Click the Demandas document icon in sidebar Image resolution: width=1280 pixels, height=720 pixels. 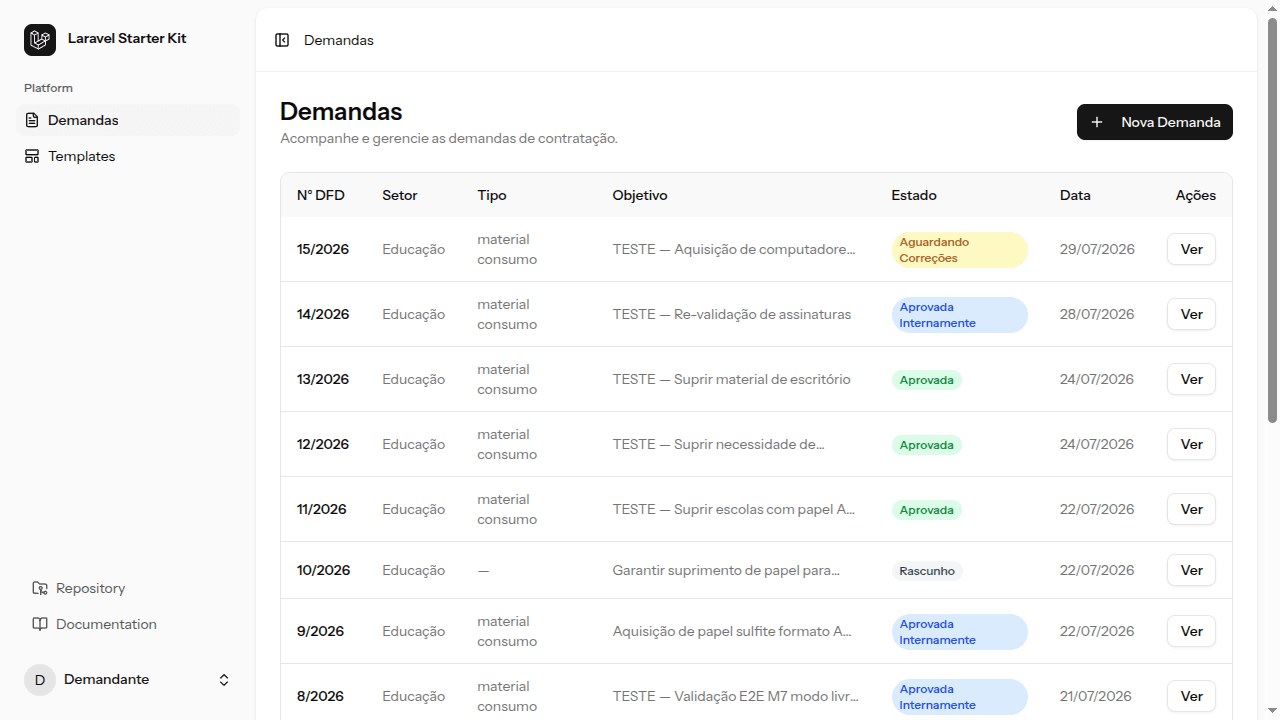(32, 120)
